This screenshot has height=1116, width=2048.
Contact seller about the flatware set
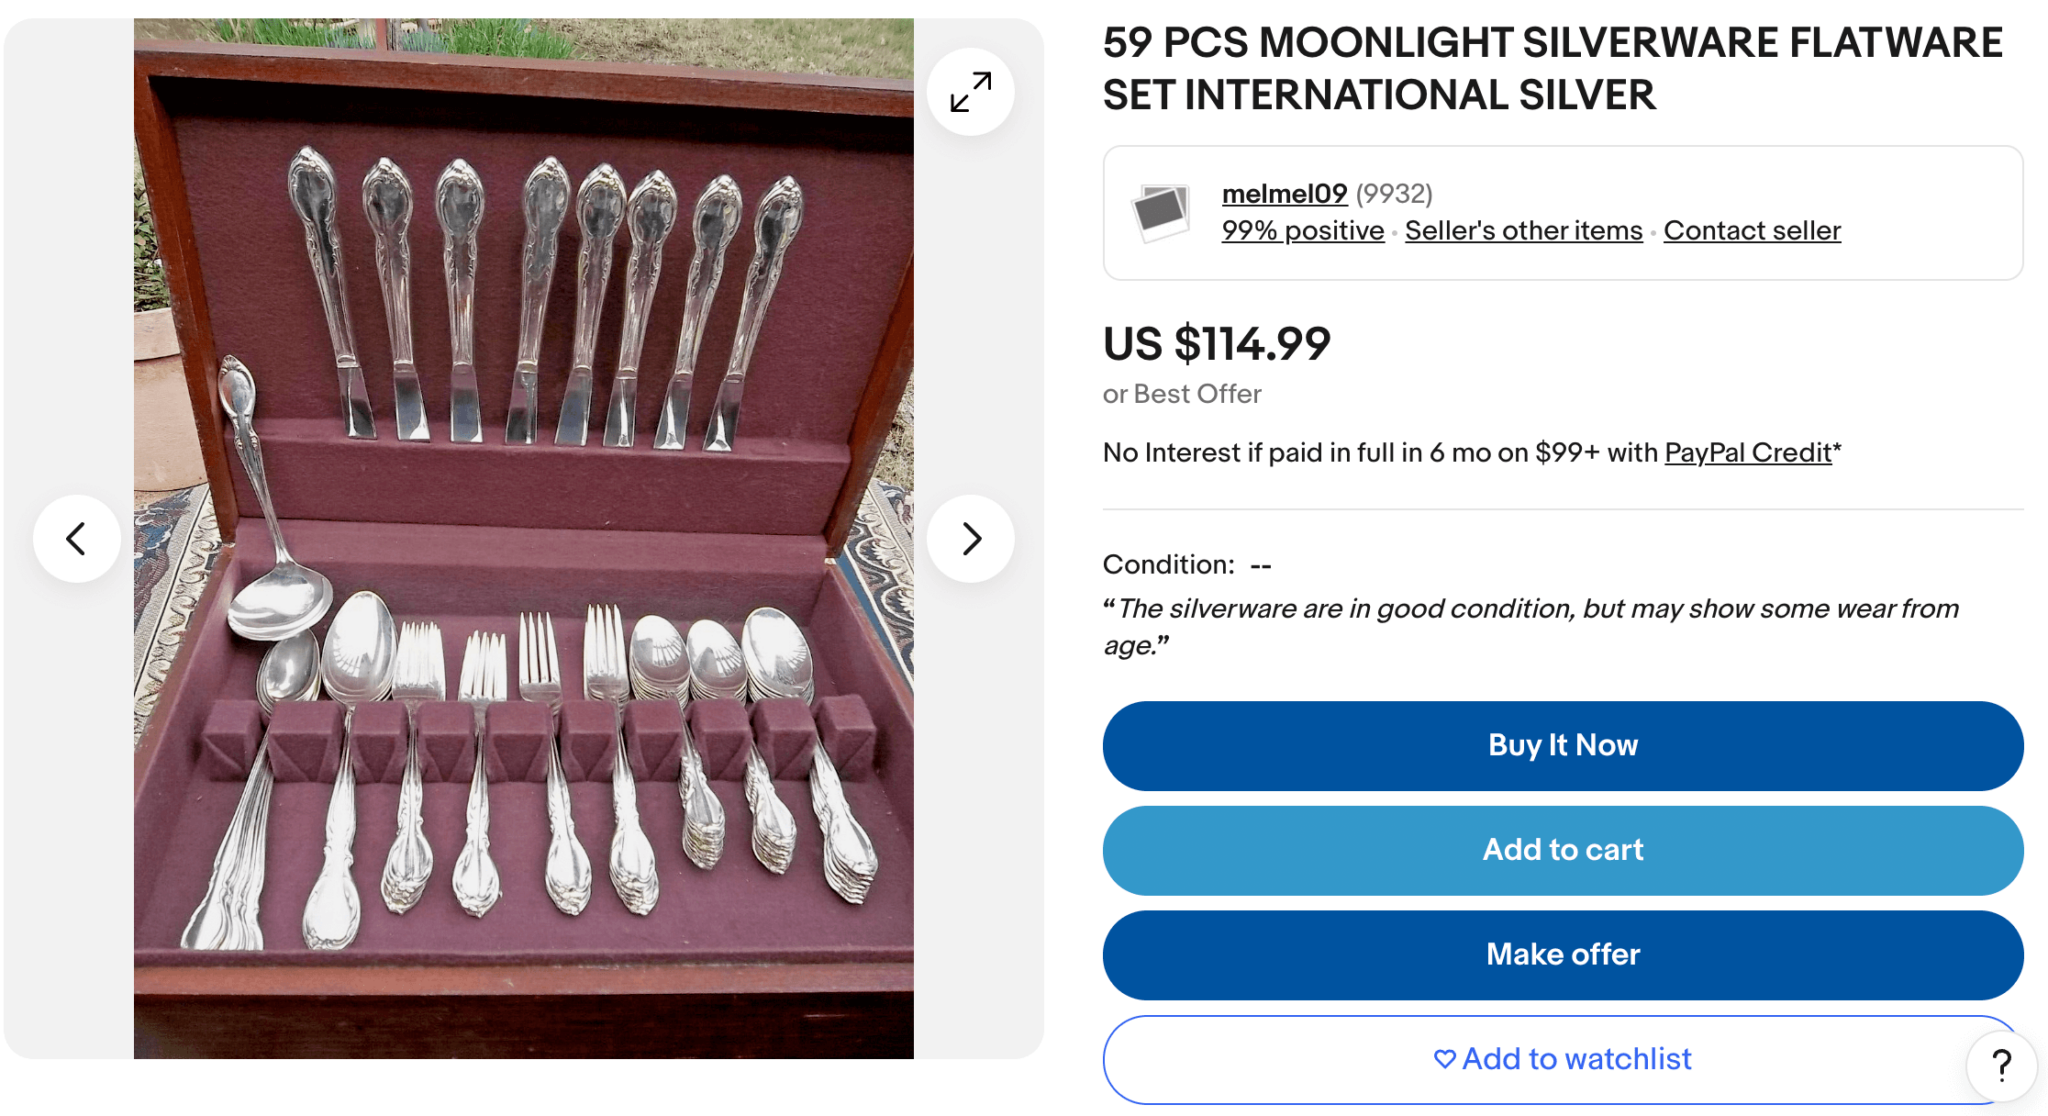1751,230
